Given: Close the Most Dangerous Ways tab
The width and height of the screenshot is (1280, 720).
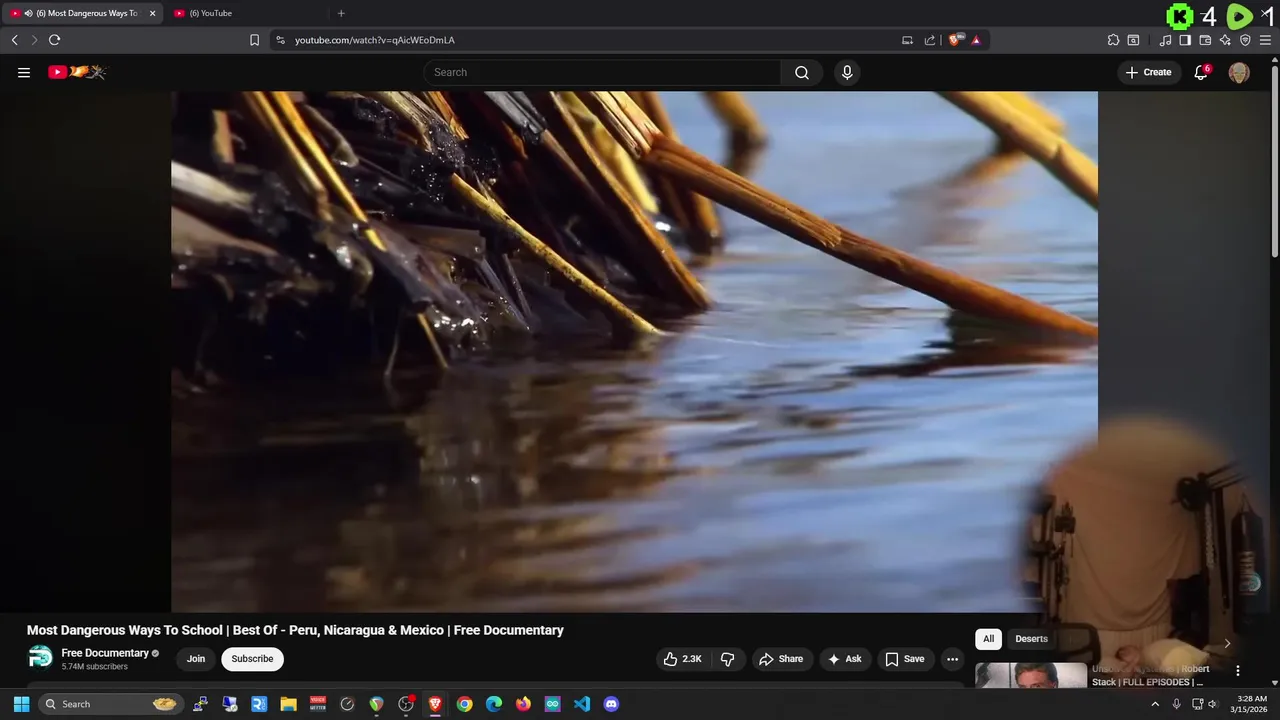Looking at the screenshot, I should tap(153, 13).
